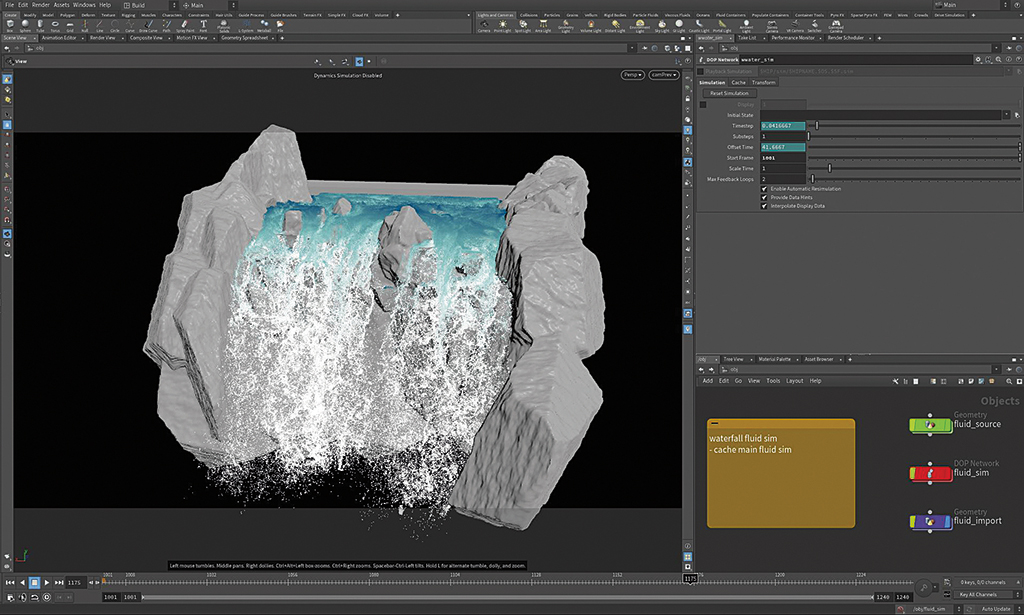This screenshot has height=615, width=1024.
Task: Click the fluid_sim DOP Network node
Action: coord(930,473)
